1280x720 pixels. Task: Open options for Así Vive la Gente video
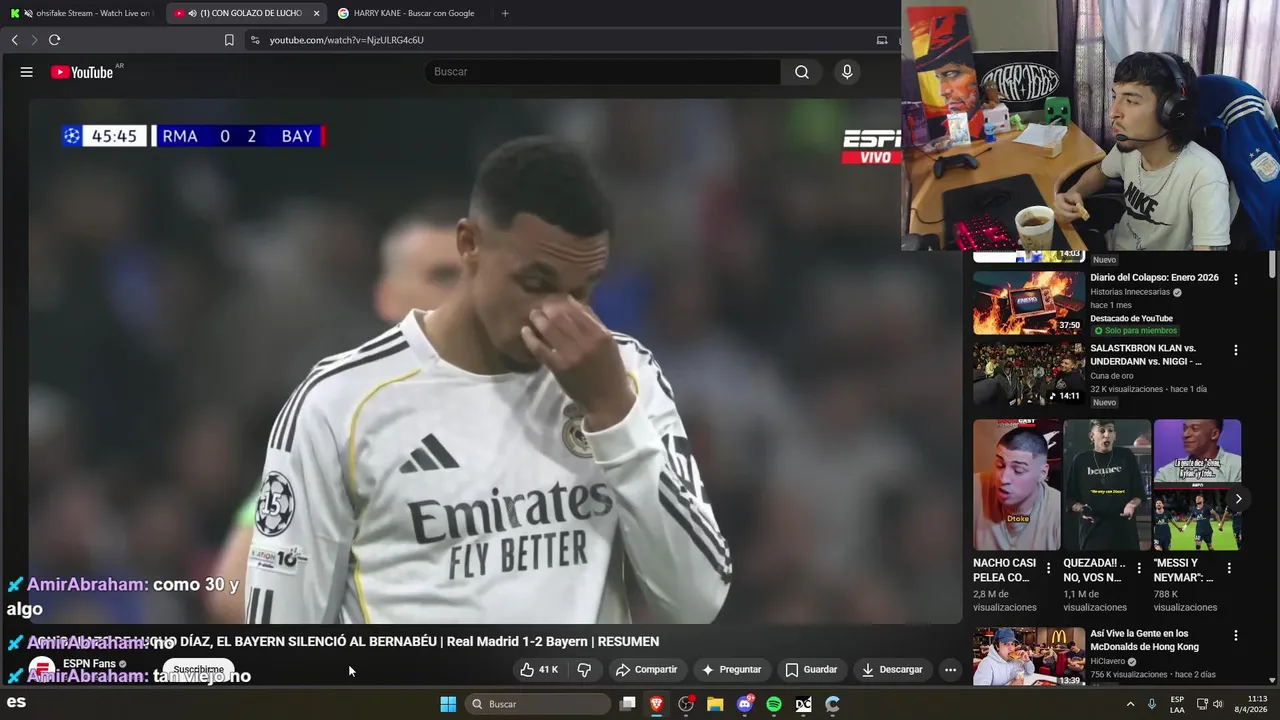[x=1236, y=636]
